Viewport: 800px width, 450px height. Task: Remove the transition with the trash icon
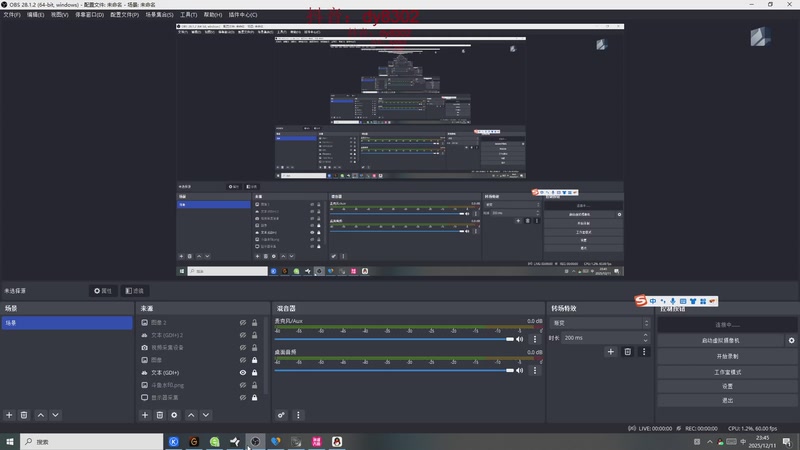(x=628, y=352)
